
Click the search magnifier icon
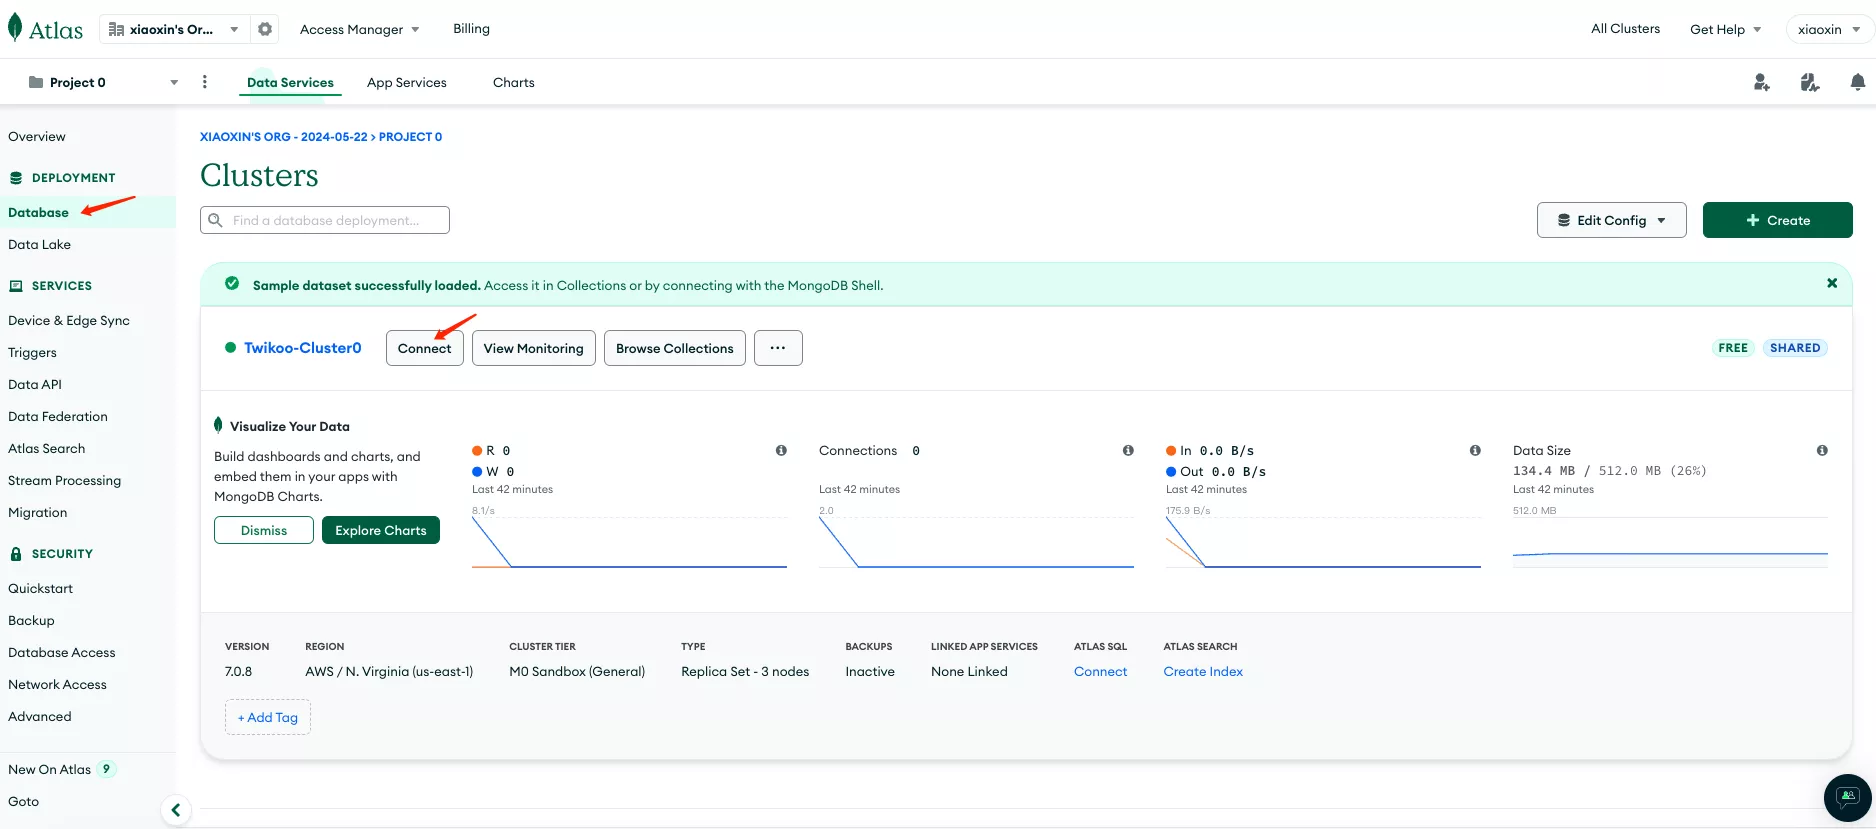[215, 220]
